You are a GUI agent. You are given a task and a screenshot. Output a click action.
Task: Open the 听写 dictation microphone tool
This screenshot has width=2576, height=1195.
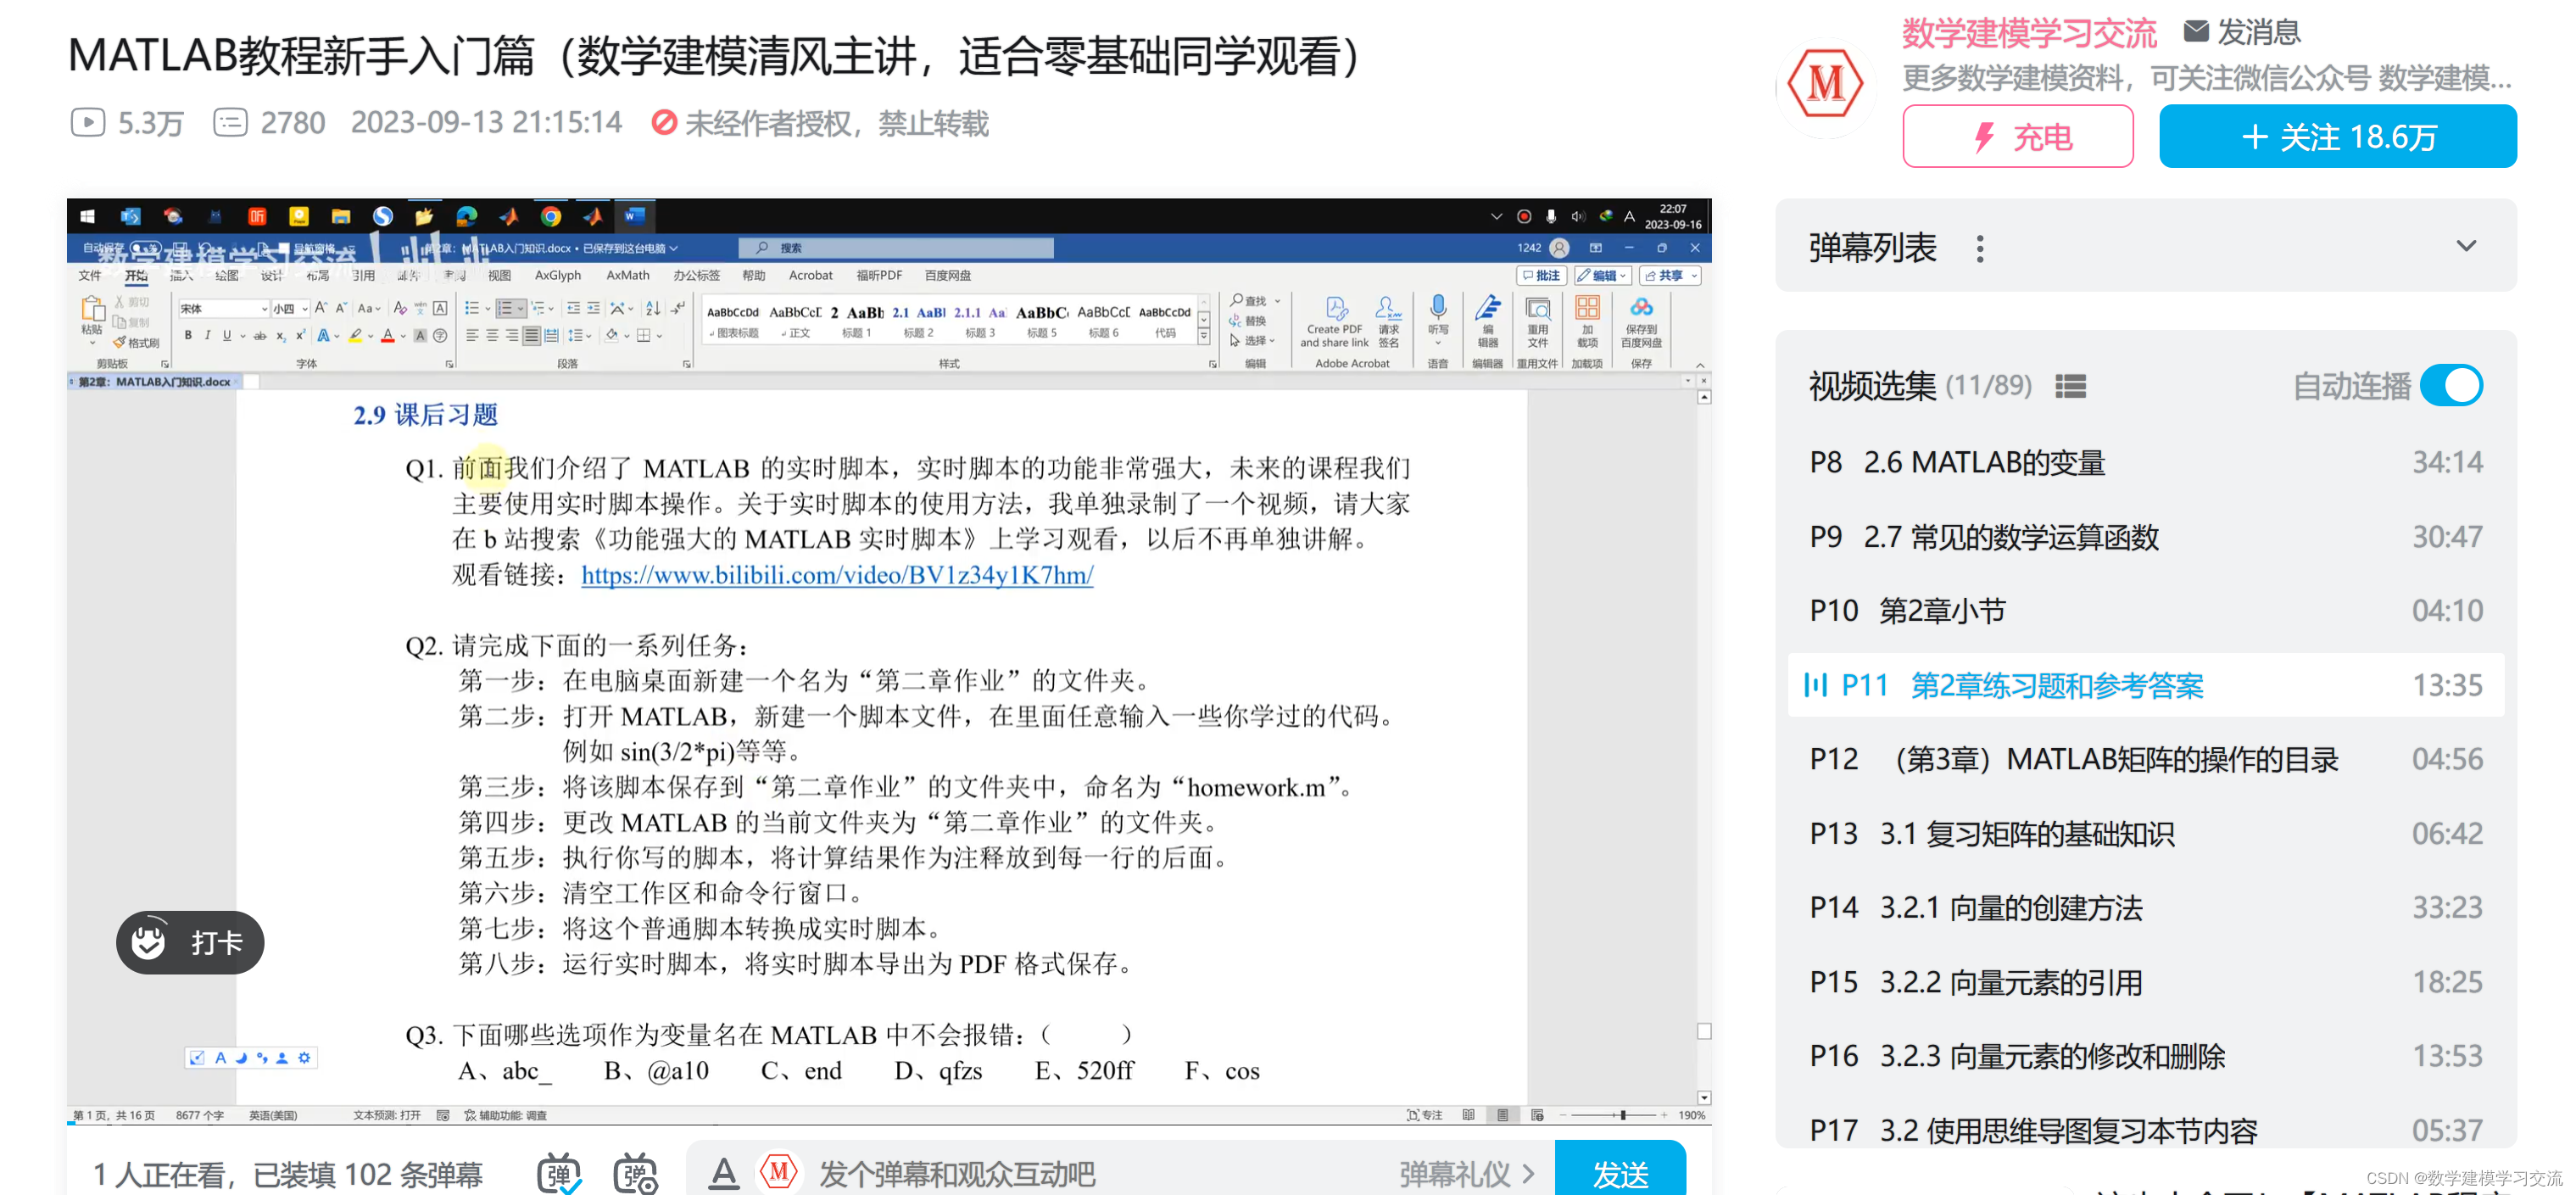pos(1438,310)
